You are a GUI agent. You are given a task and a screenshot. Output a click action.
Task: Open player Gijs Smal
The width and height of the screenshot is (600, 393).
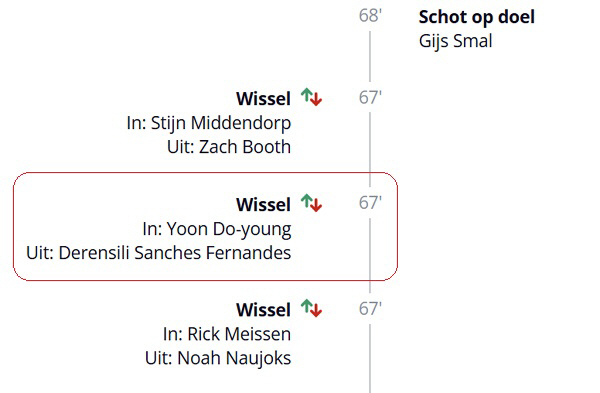point(455,41)
